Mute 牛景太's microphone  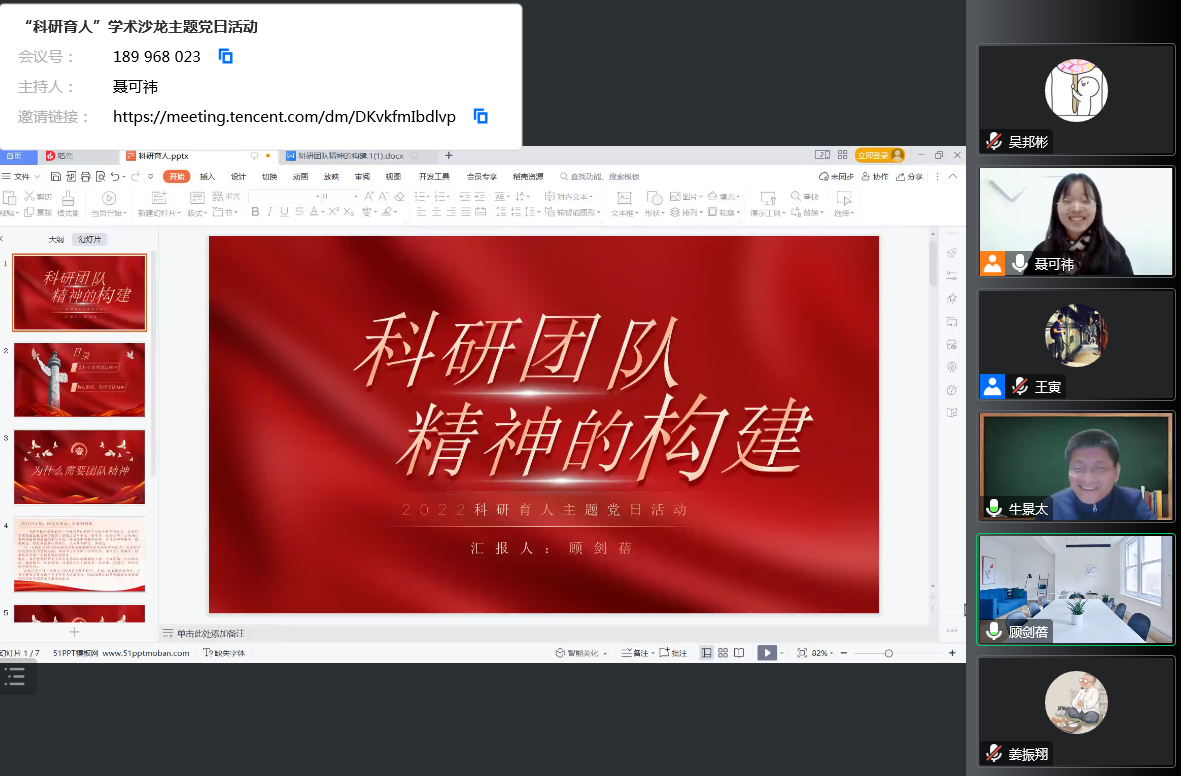point(992,508)
